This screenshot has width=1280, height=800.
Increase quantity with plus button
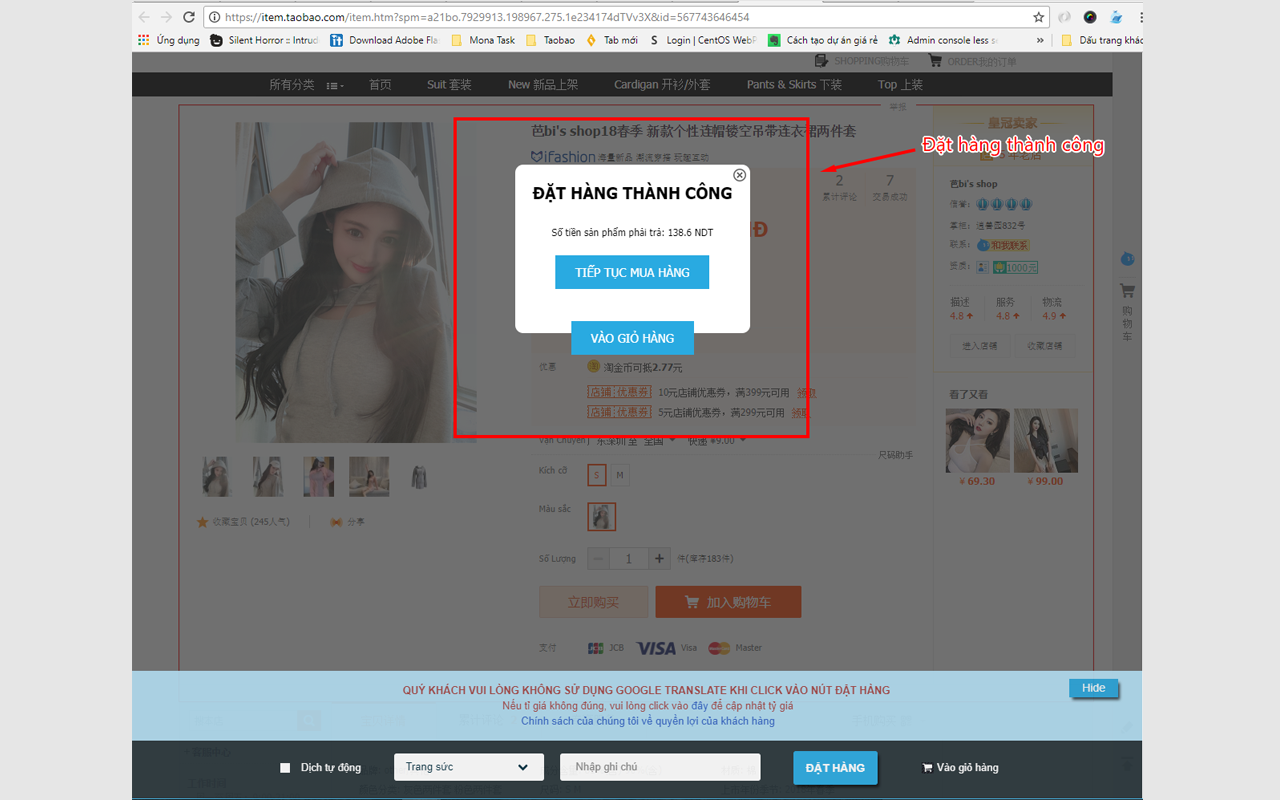(659, 558)
